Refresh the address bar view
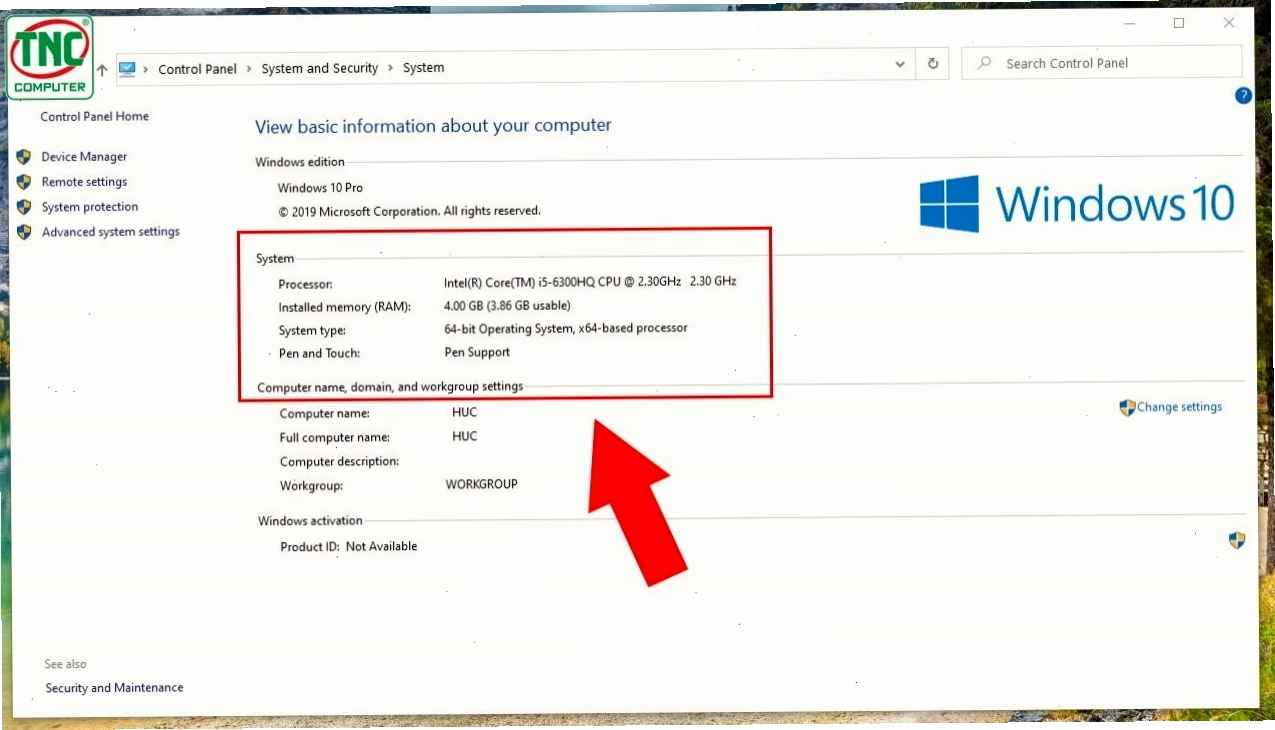 (933, 64)
